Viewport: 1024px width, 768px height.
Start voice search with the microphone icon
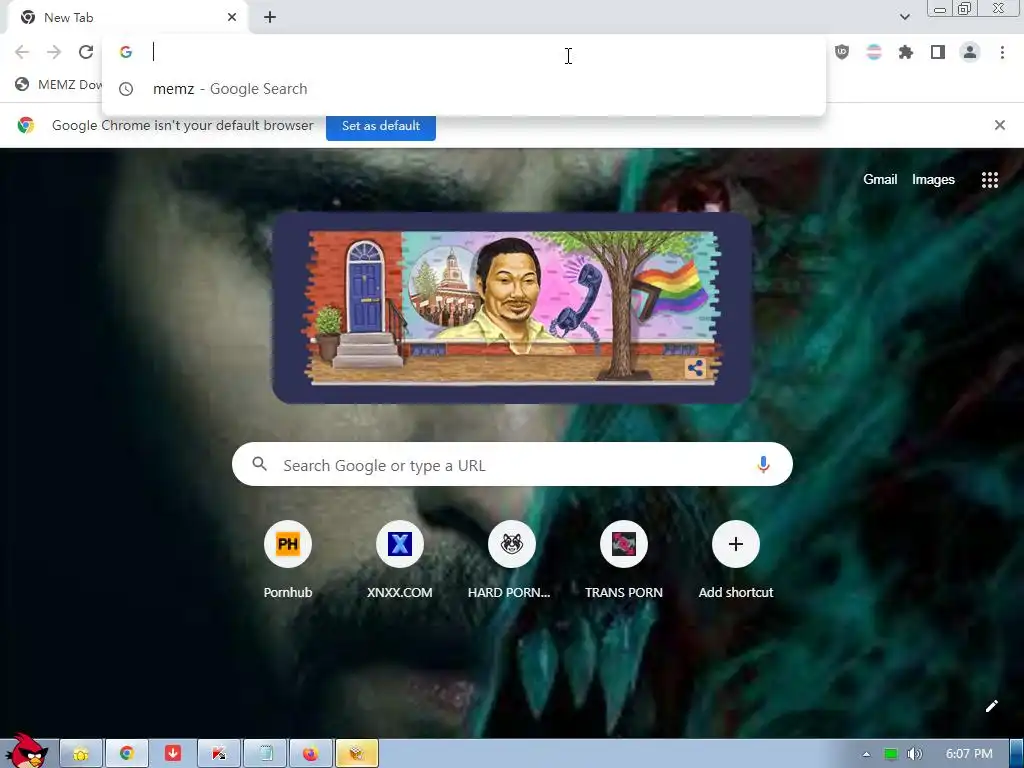(763, 464)
